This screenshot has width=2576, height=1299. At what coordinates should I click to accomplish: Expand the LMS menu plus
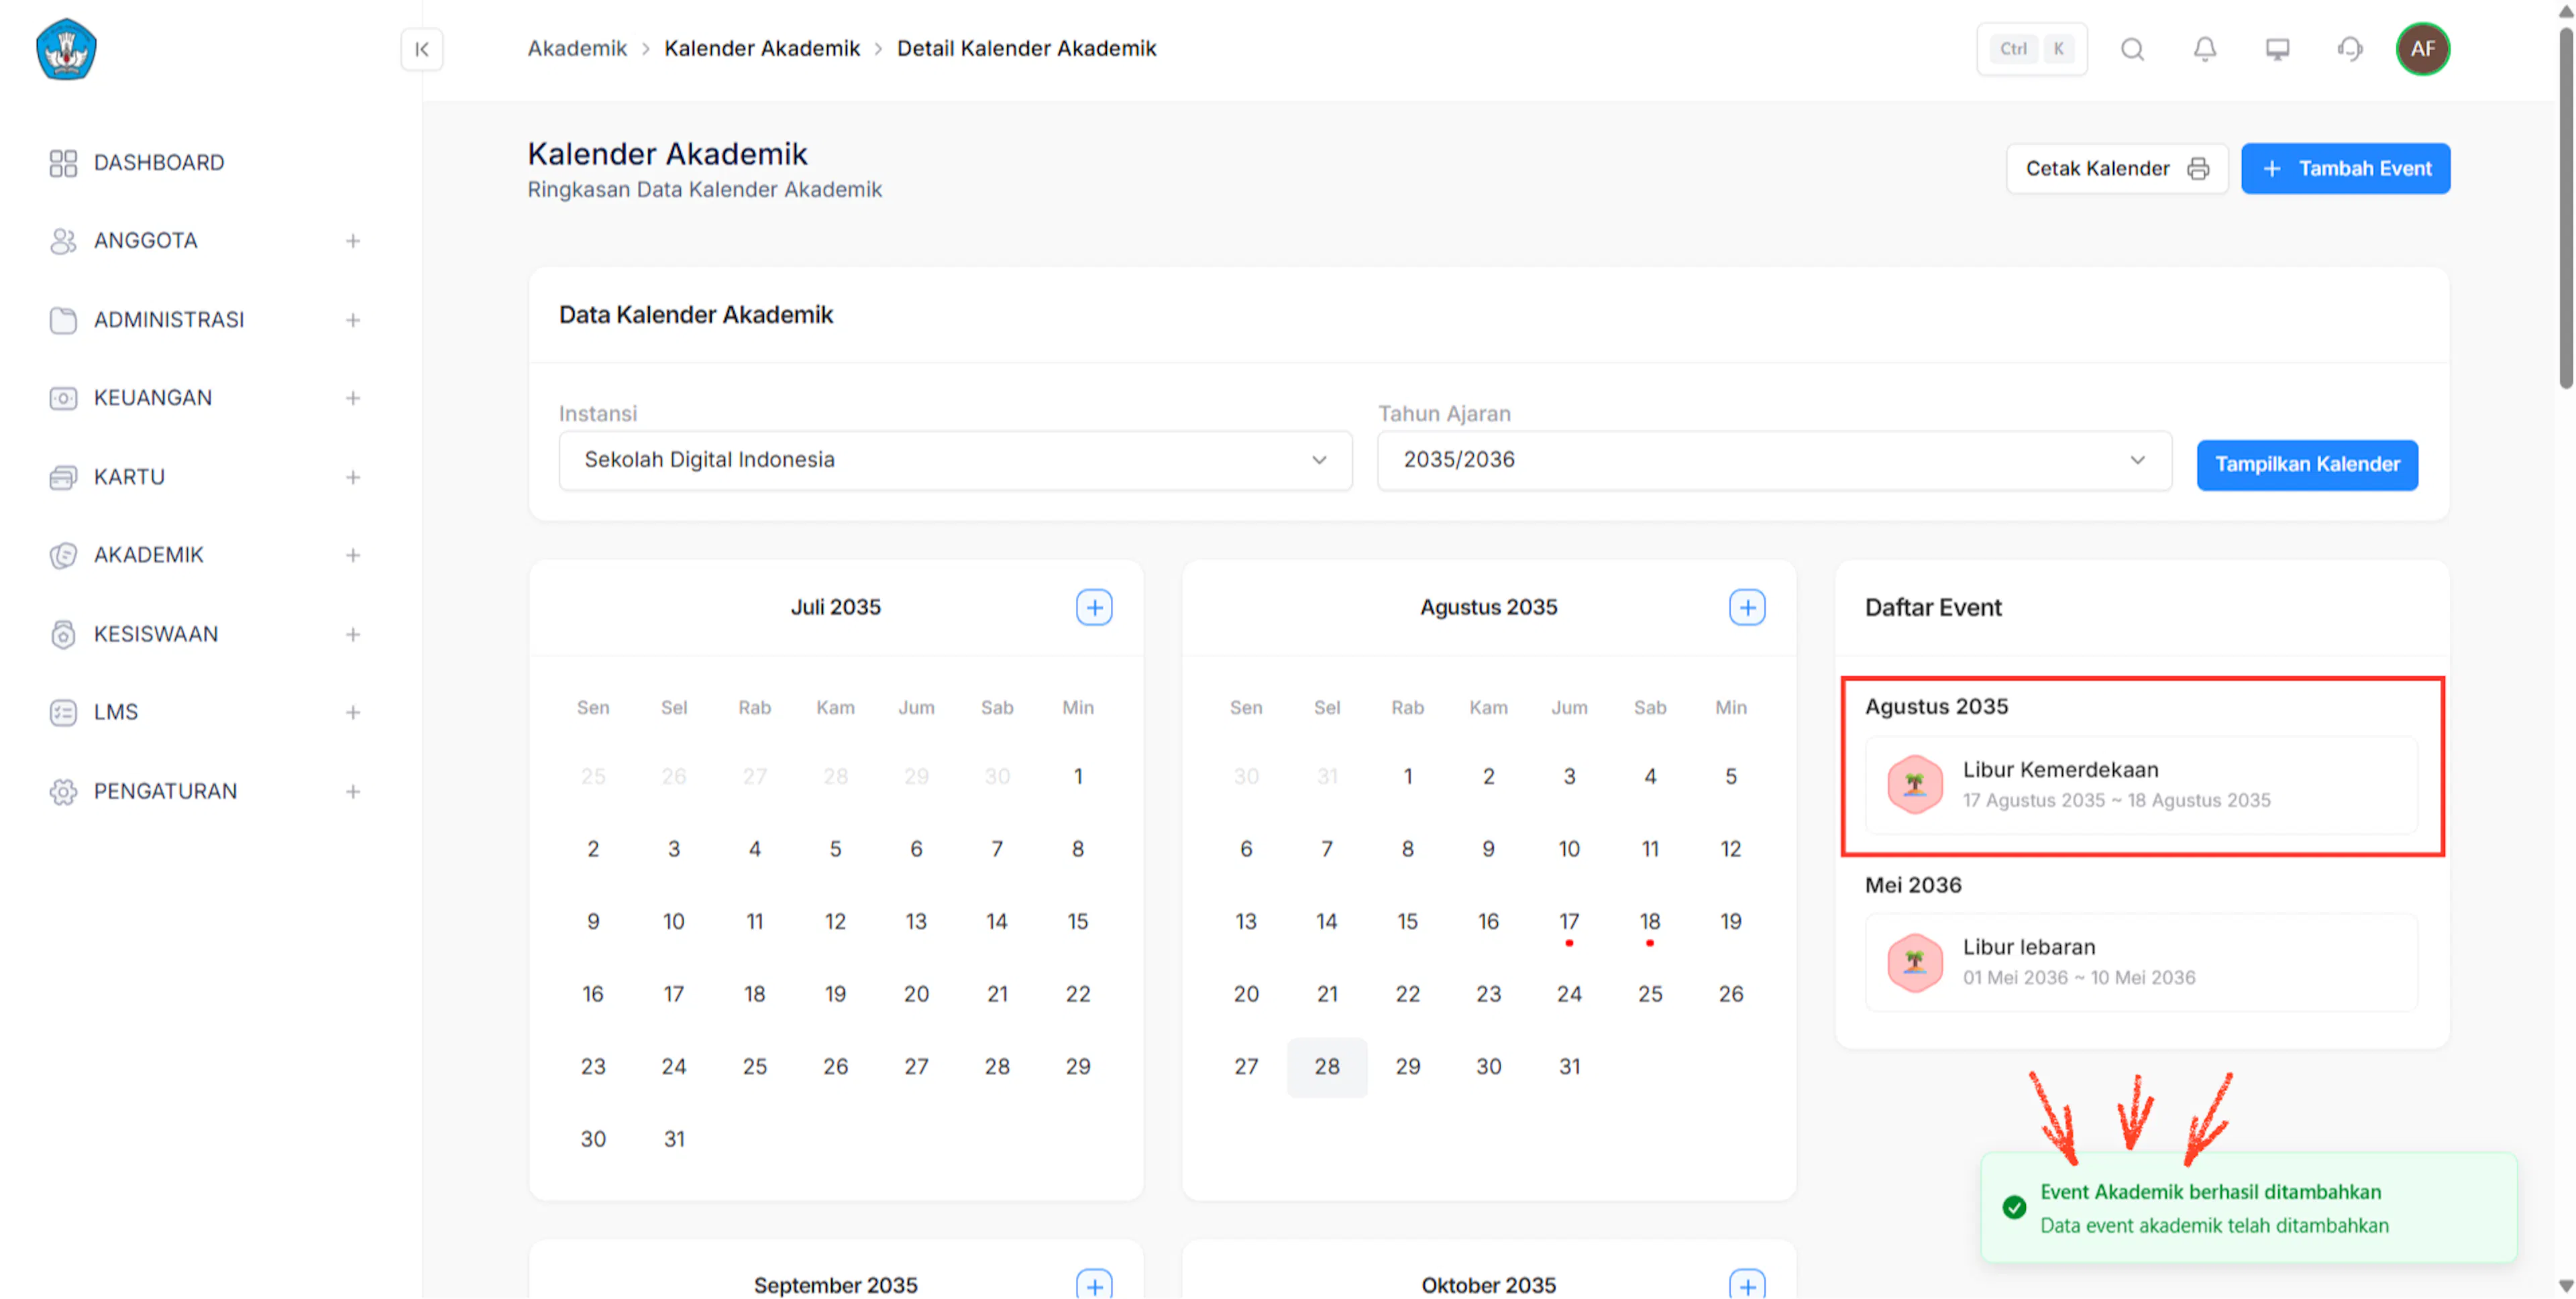coord(353,712)
